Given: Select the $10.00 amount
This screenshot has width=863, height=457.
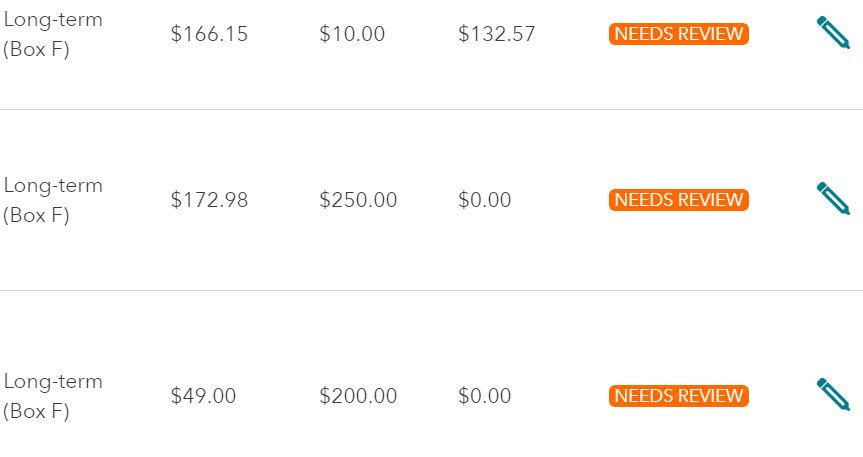Looking at the screenshot, I should click(352, 34).
